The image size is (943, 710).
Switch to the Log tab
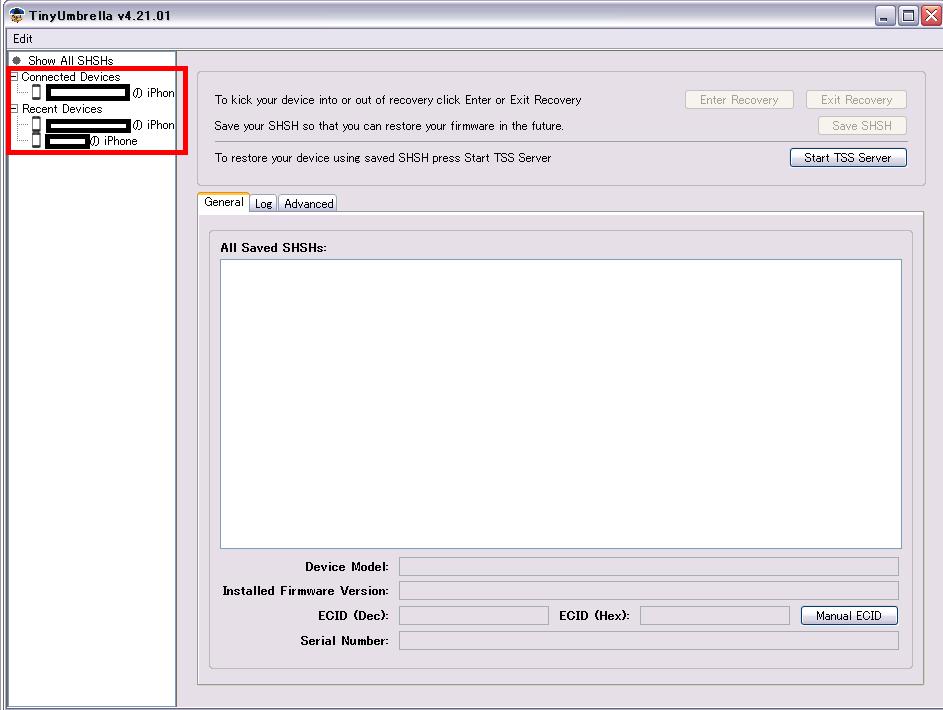(x=263, y=204)
